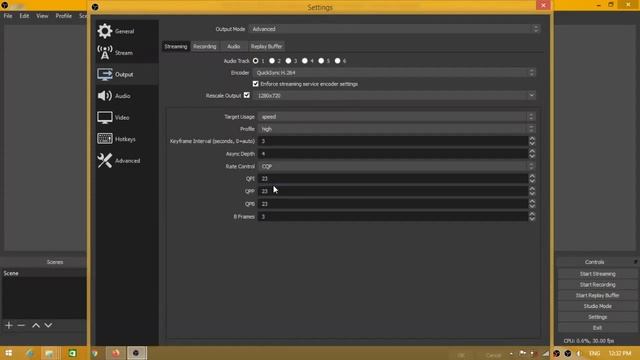This screenshot has width=640, height=360.
Task: Open File Explorer in taskbar
Action: [x=49, y=353]
